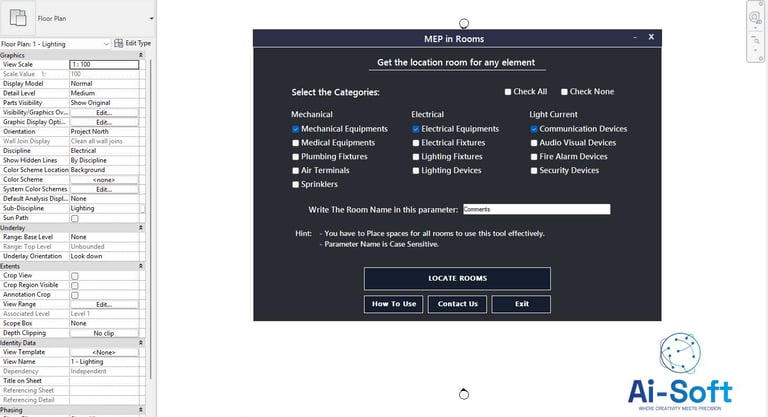
Task: Click the Color Scheme <none> button
Action: point(104,180)
